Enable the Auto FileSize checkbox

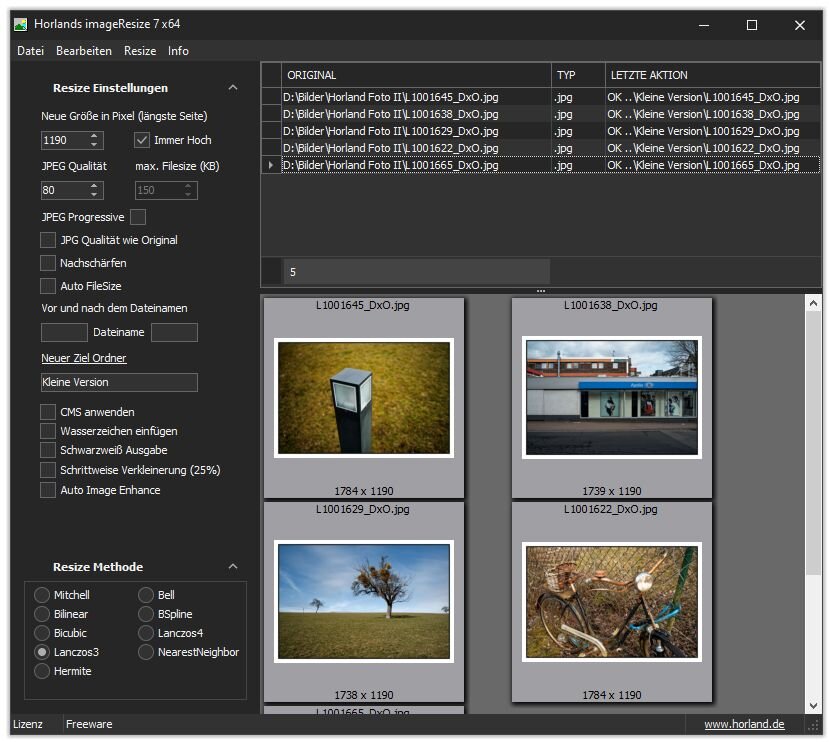click(48, 286)
